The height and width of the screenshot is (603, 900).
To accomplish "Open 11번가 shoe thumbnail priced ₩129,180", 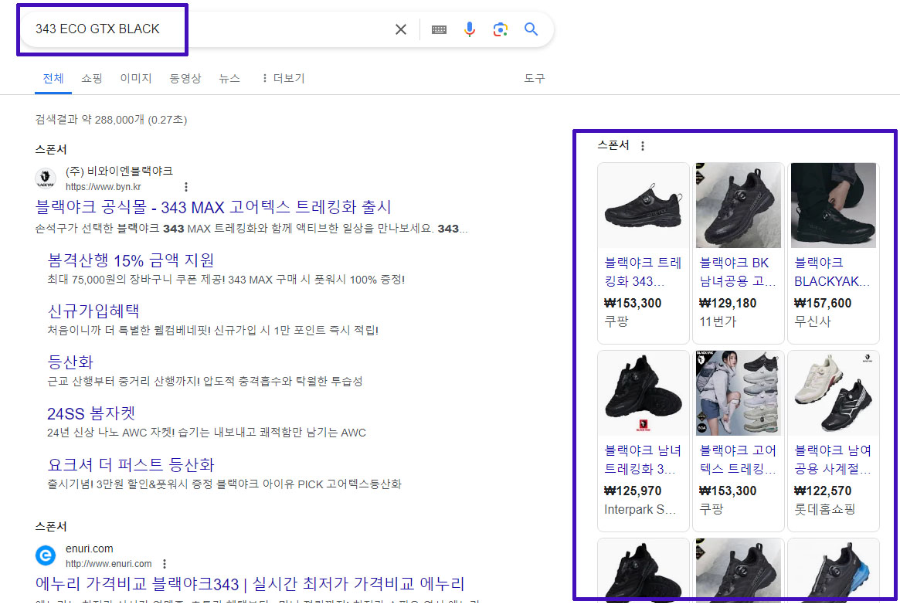I will (x=738, y=205).
